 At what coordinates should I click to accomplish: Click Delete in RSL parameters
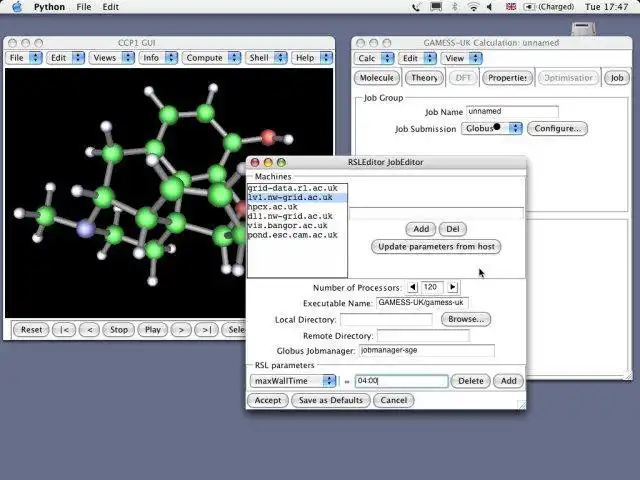click(471, 381)
